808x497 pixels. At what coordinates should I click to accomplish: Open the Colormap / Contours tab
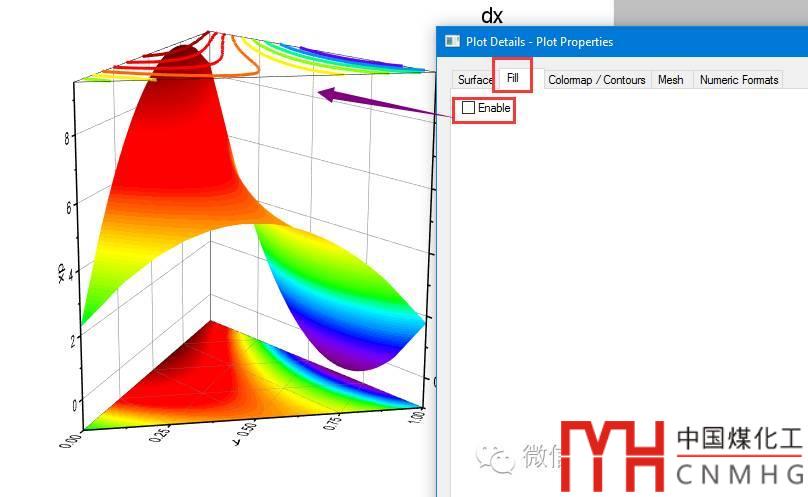(596, 80)
